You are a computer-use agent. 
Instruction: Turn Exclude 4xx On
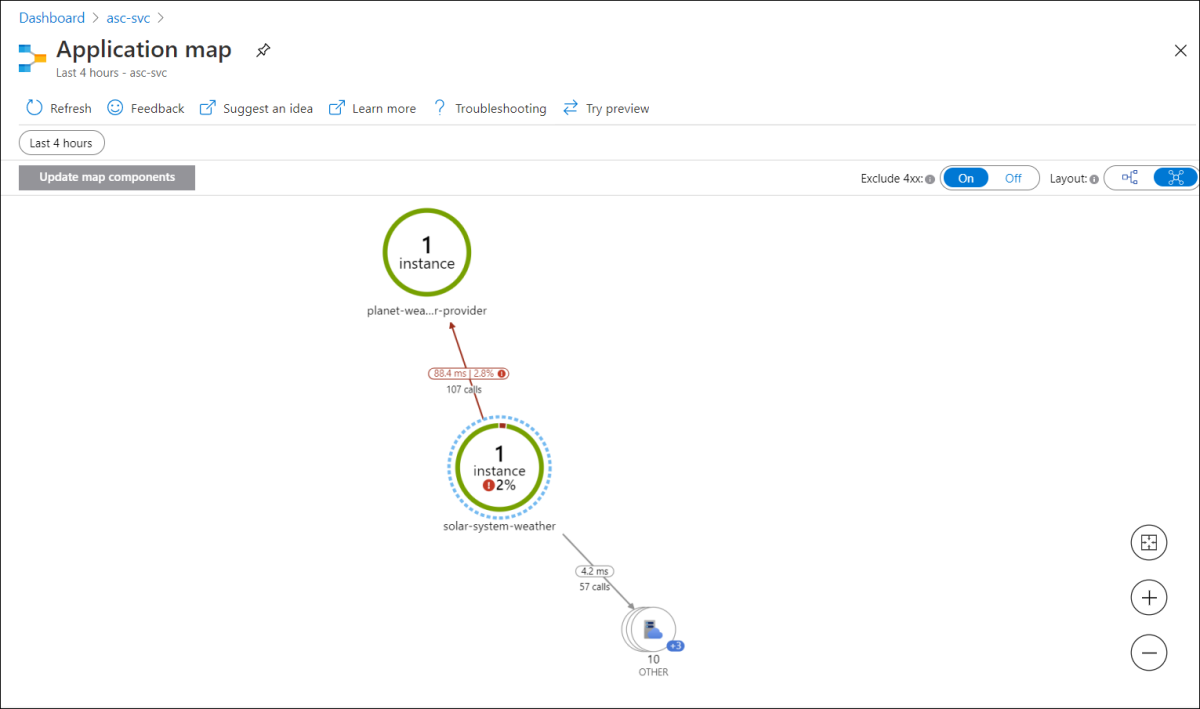pos(966,178)
